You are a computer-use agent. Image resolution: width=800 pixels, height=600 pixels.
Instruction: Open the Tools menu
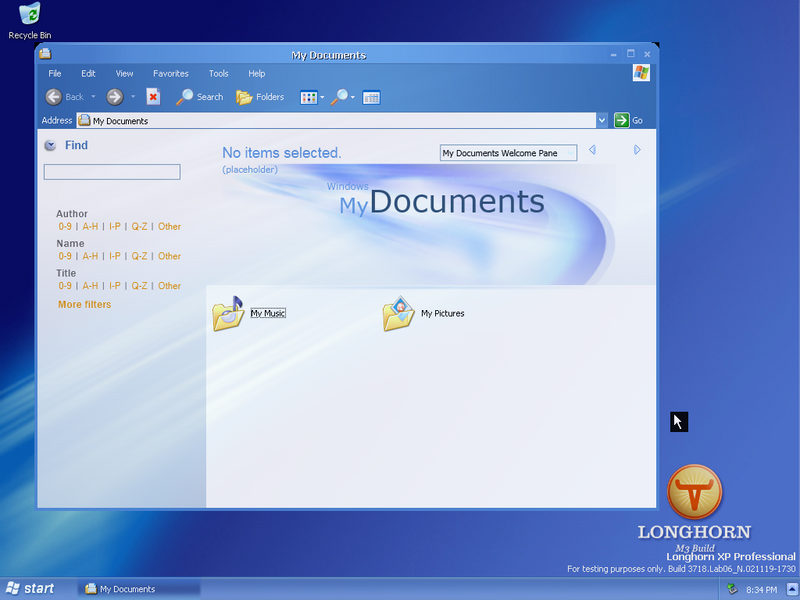(x=218, y=74)
